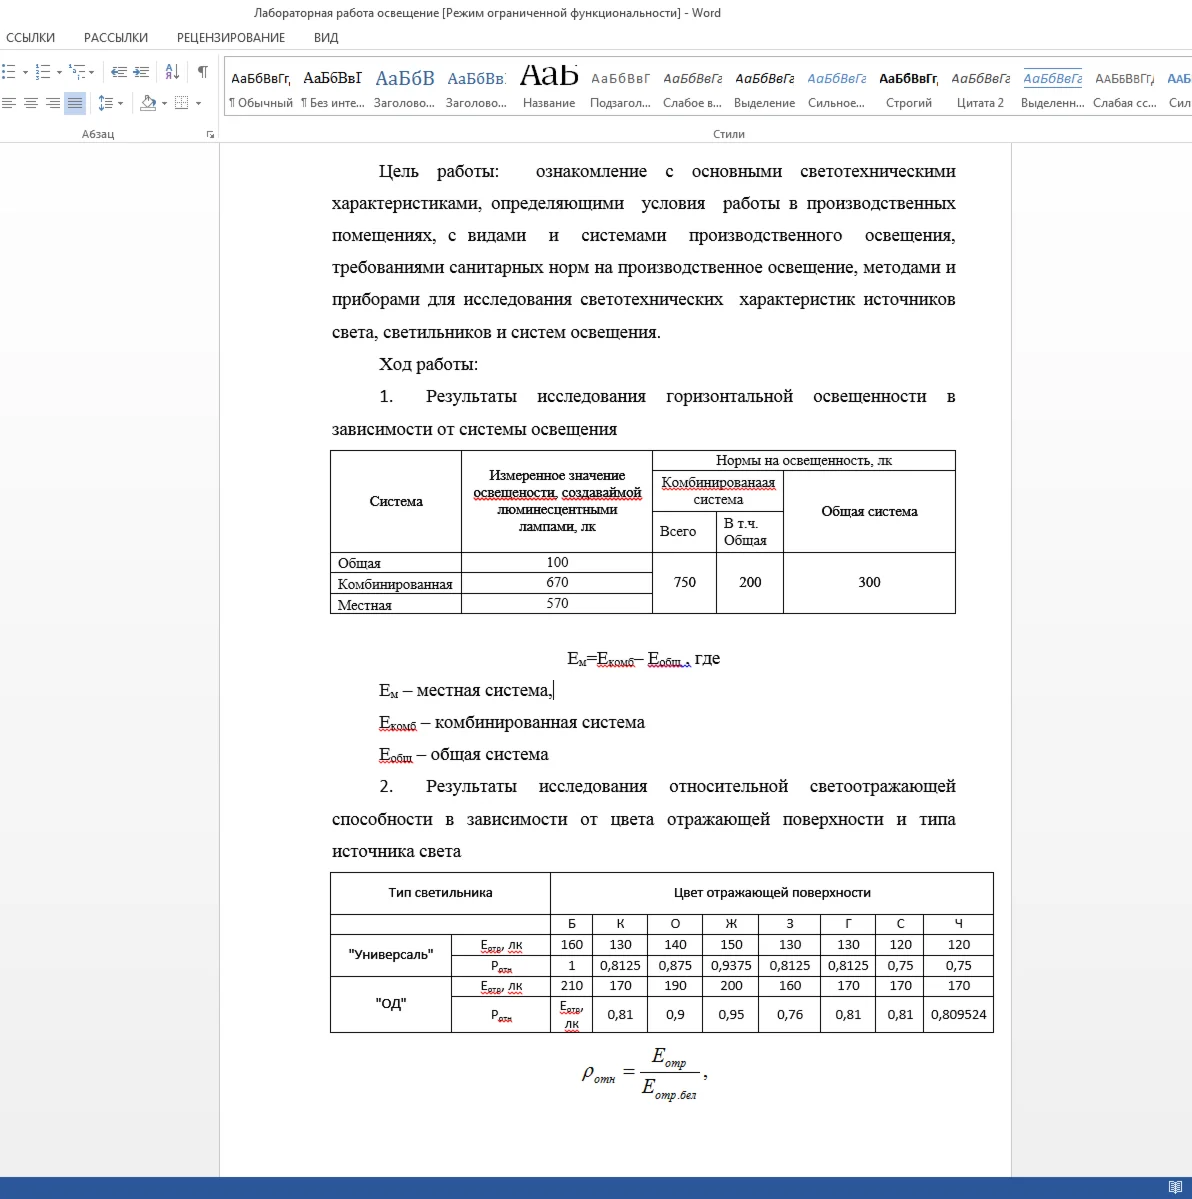Open shading color dropdown arrow
Viewport: 1192px width, 1199px height.
(164, 103)
